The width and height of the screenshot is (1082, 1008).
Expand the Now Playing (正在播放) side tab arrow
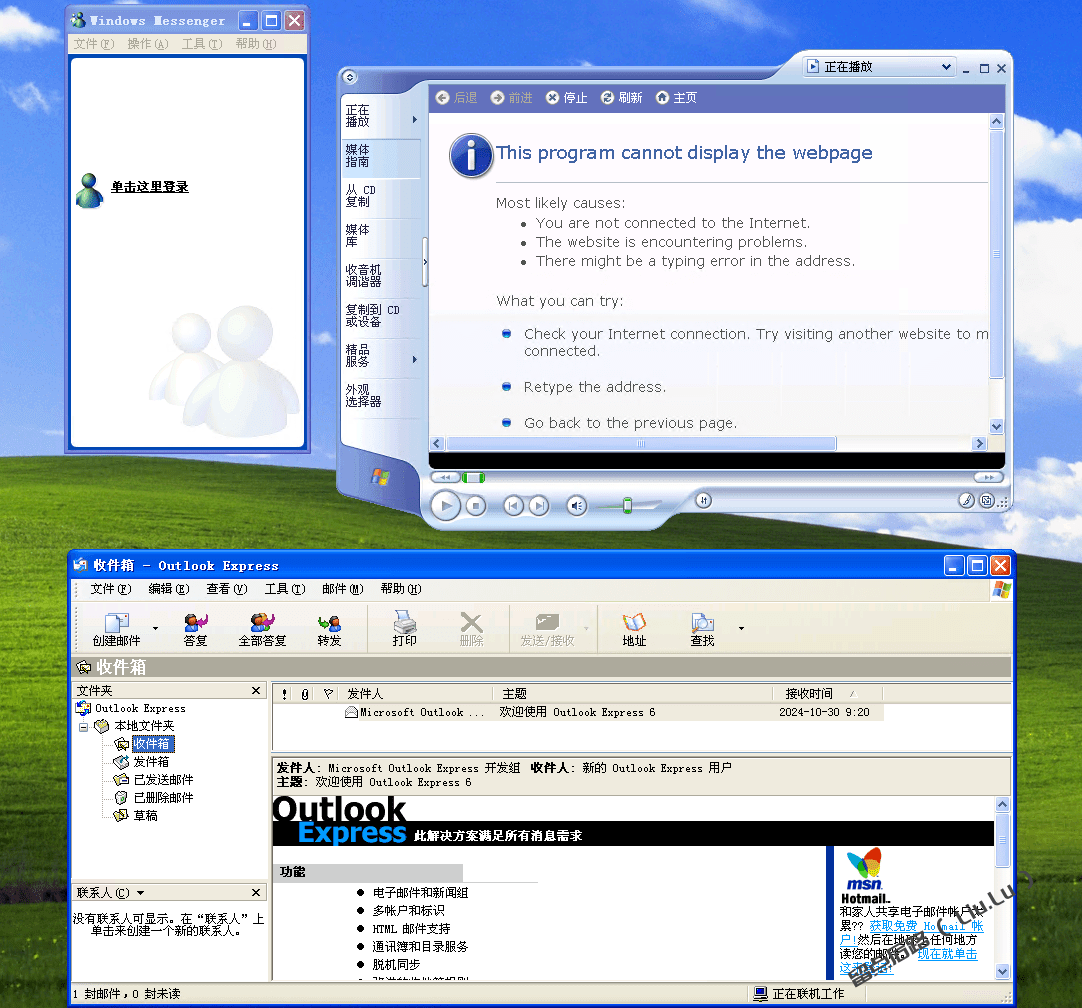click(x=415, y=119)
